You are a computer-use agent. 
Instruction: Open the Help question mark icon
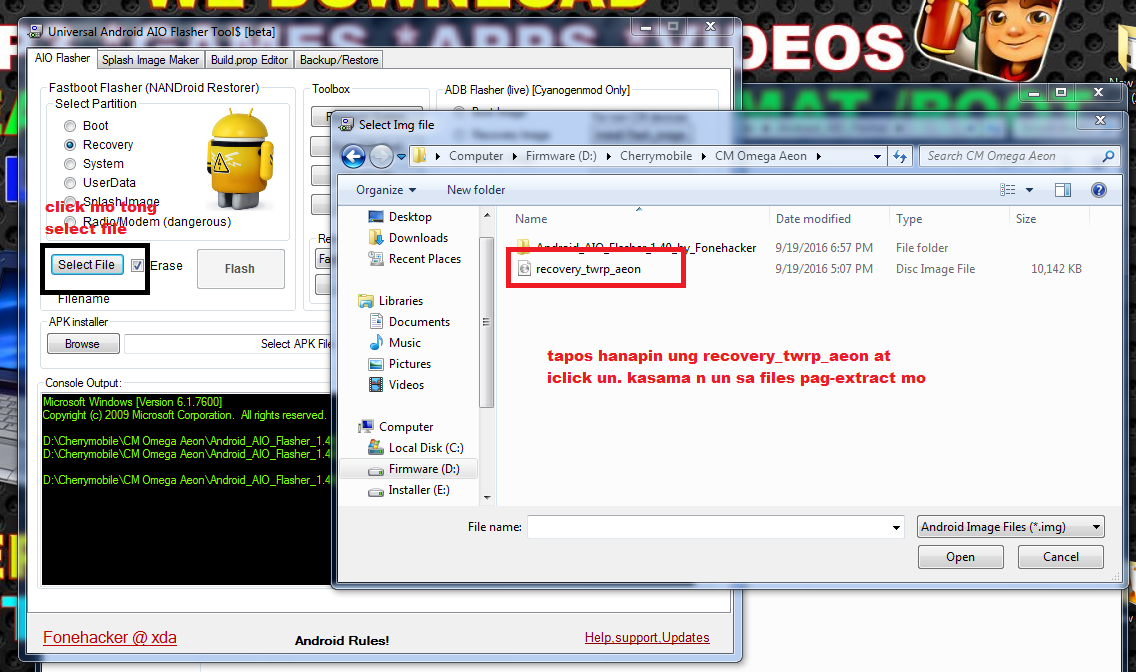(x=1098, y=190)
